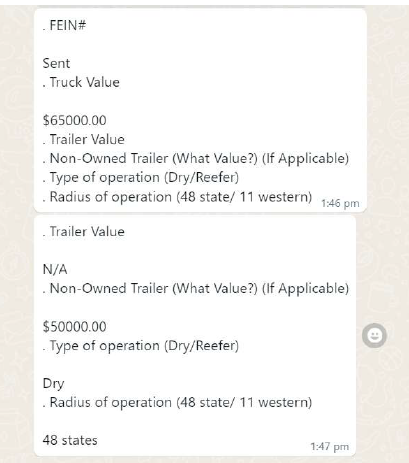Click 'Radius of operation' line in first message
The image size is (409, 463).
pos(177,197)
